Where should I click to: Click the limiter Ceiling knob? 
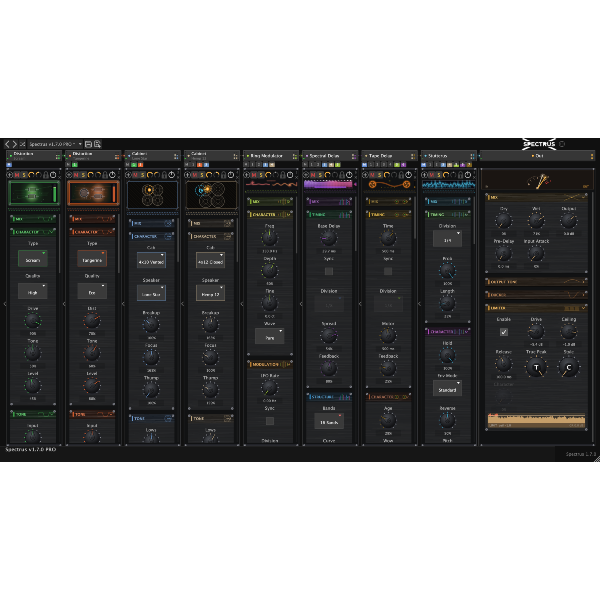tap(569, 331)
